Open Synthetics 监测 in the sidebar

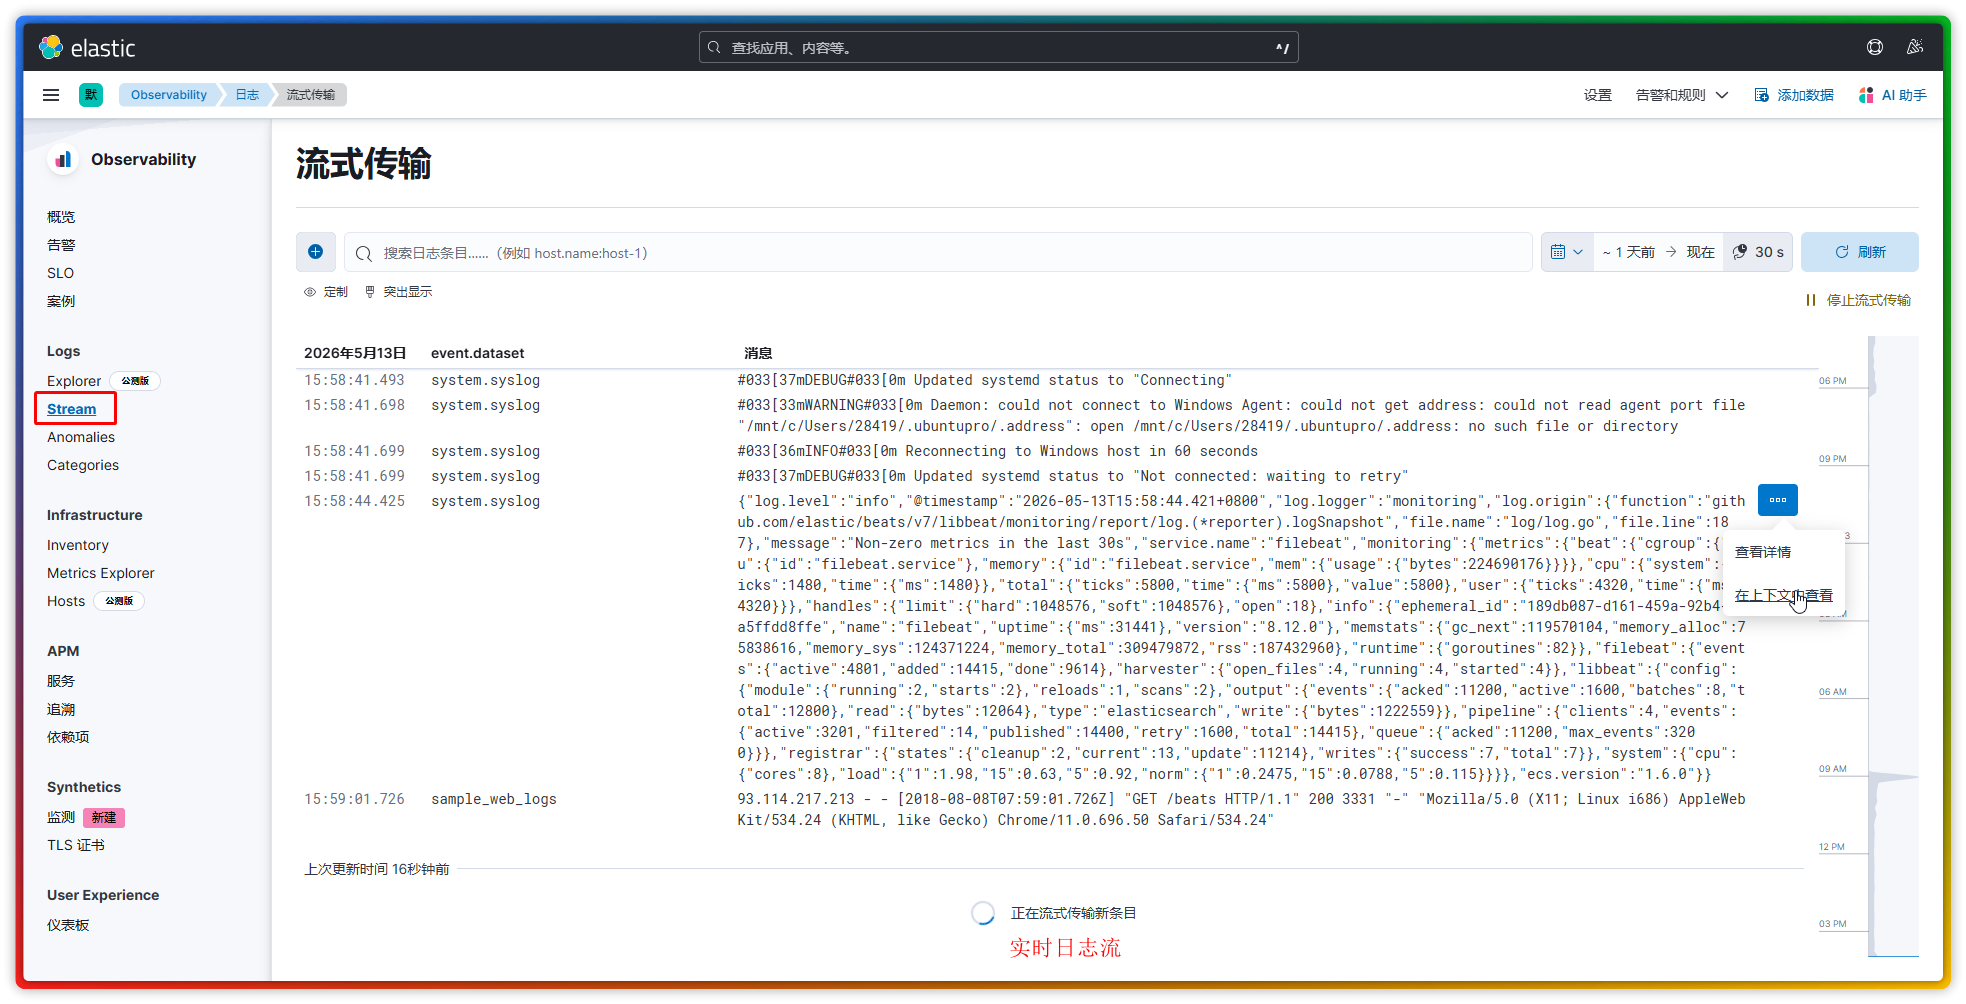pos(61,817)
